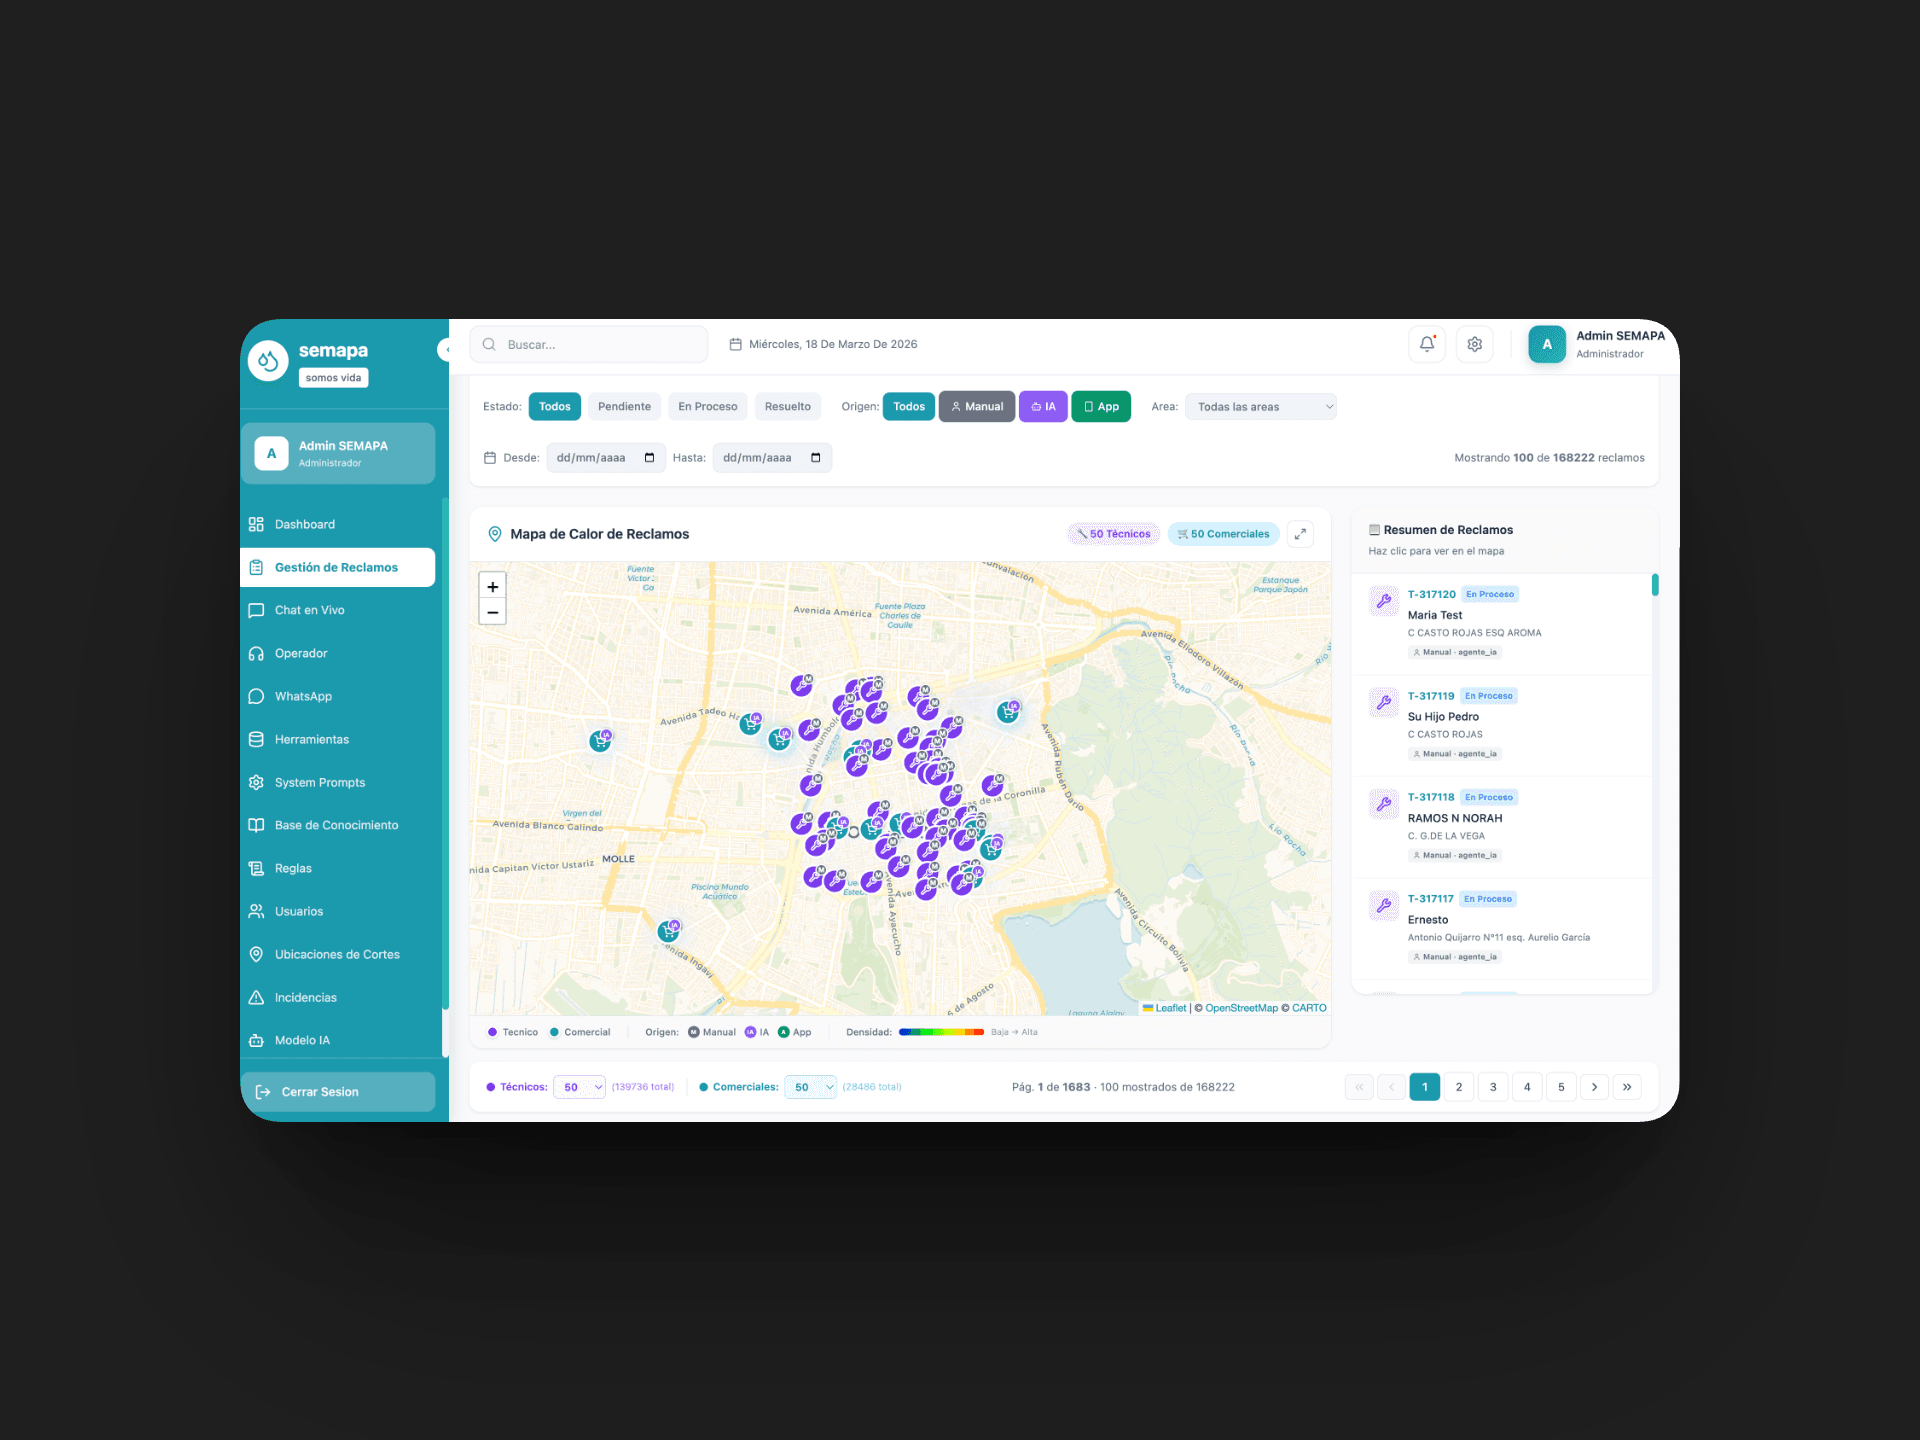Click the Resumen de Reclamos scrollbar
The image size is (1920, 1440).
pyautogui.click(x=1655, y=585)
